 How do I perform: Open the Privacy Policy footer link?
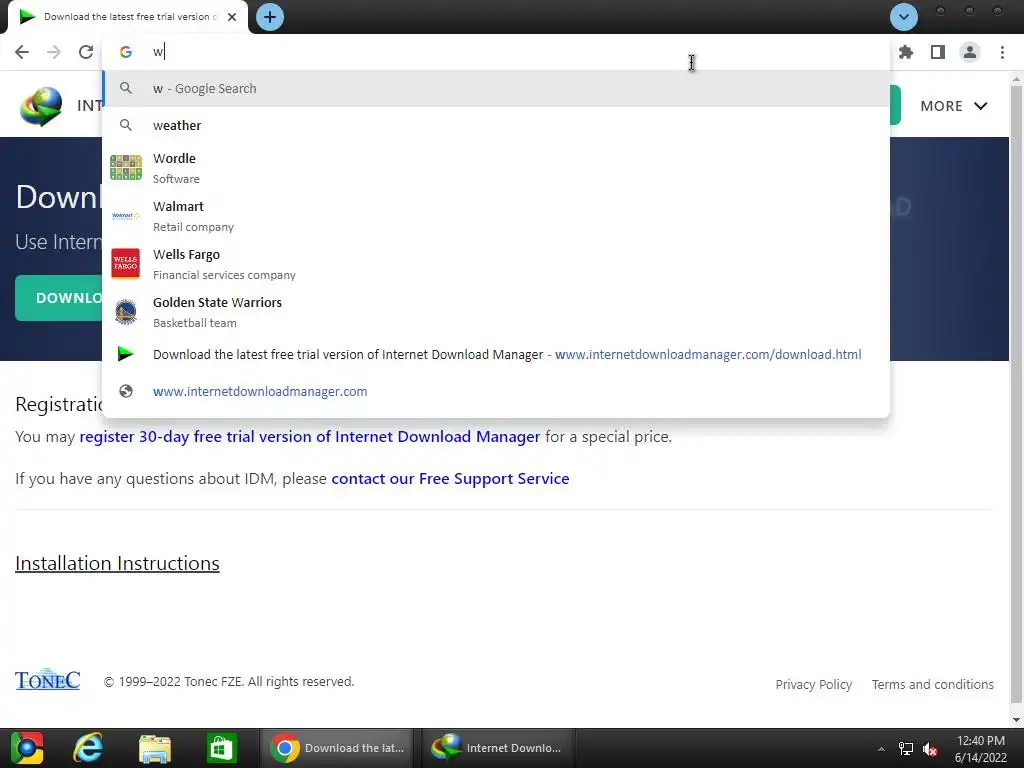(x=813, y=684)
